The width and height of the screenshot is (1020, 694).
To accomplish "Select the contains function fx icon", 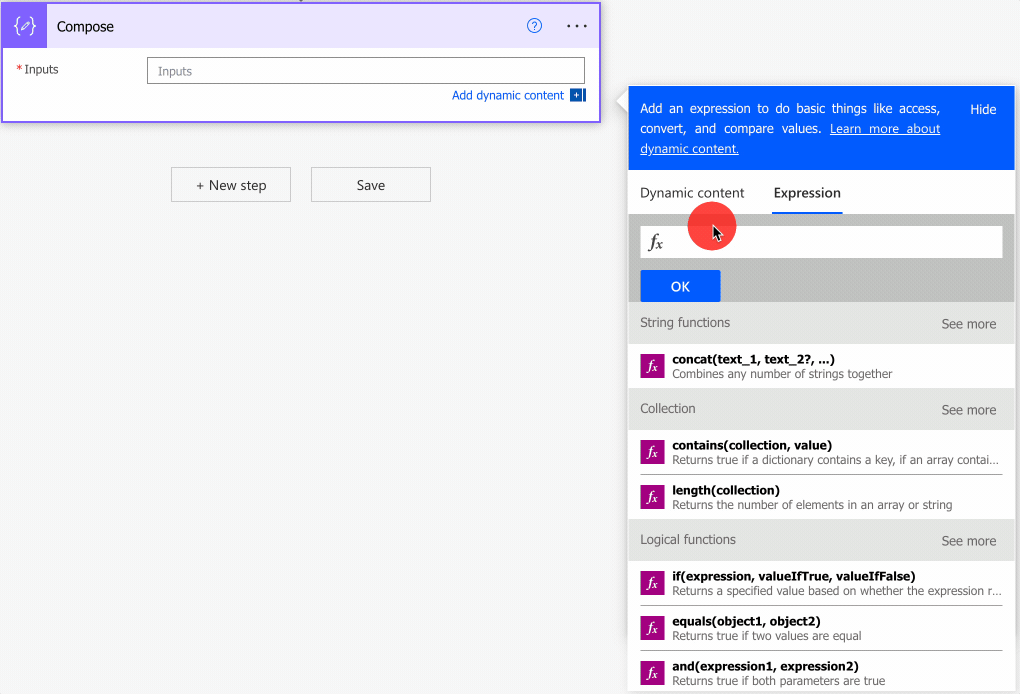I will (x=652, y=452).
